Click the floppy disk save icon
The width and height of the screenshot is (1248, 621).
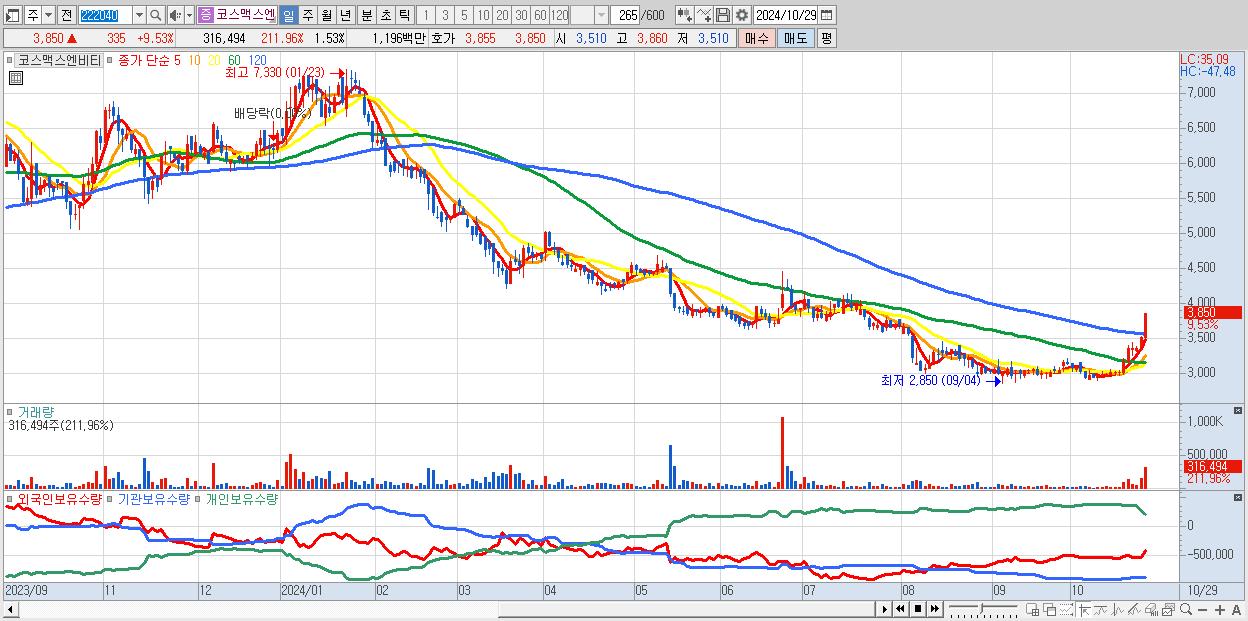click(x=722, y=15)
